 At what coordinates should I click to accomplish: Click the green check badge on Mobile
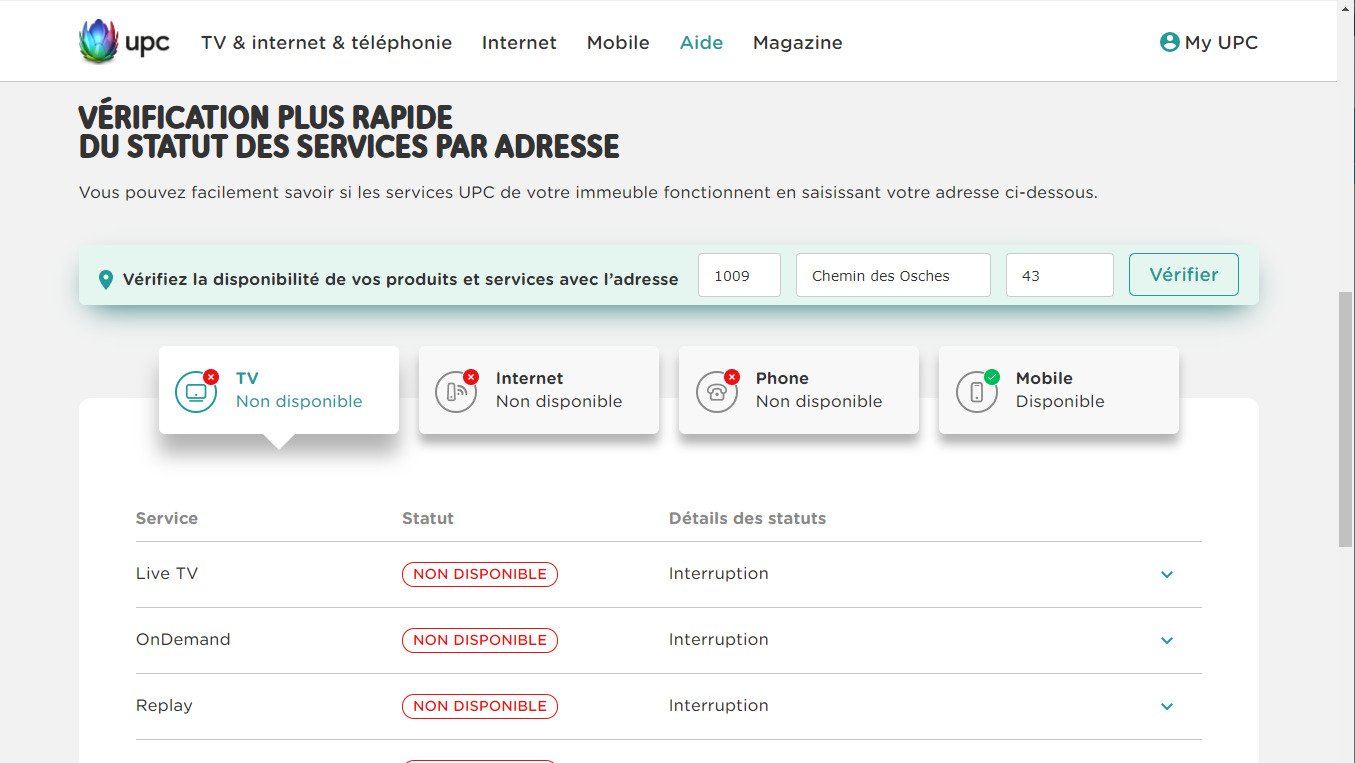tap(992, 377)
